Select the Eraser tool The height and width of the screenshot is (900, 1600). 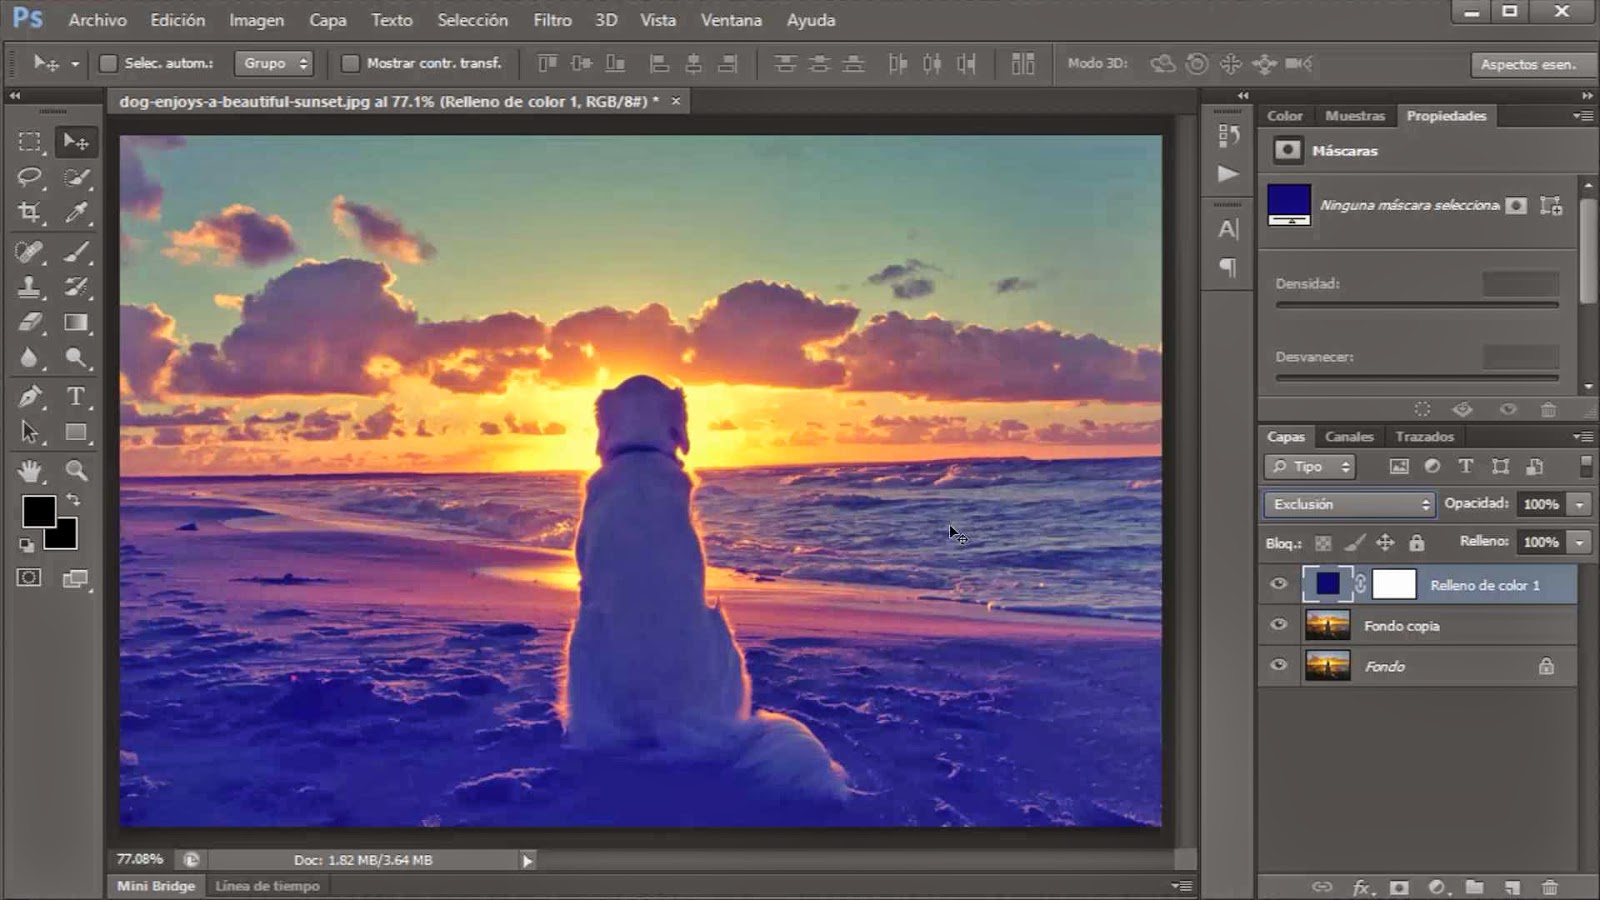30,322
